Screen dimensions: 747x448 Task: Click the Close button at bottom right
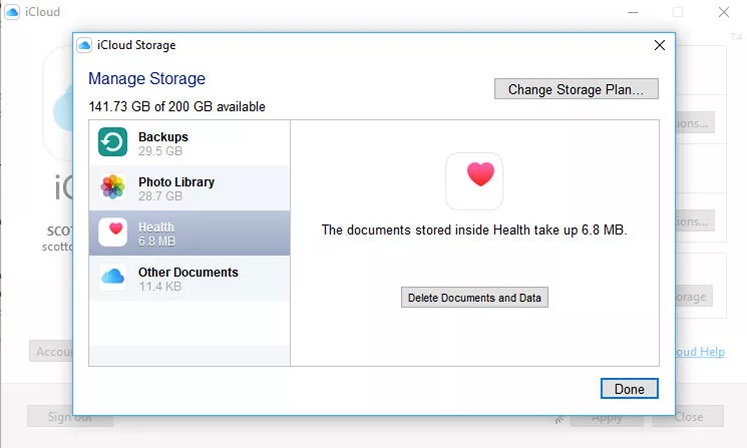(x=688, y=417)
